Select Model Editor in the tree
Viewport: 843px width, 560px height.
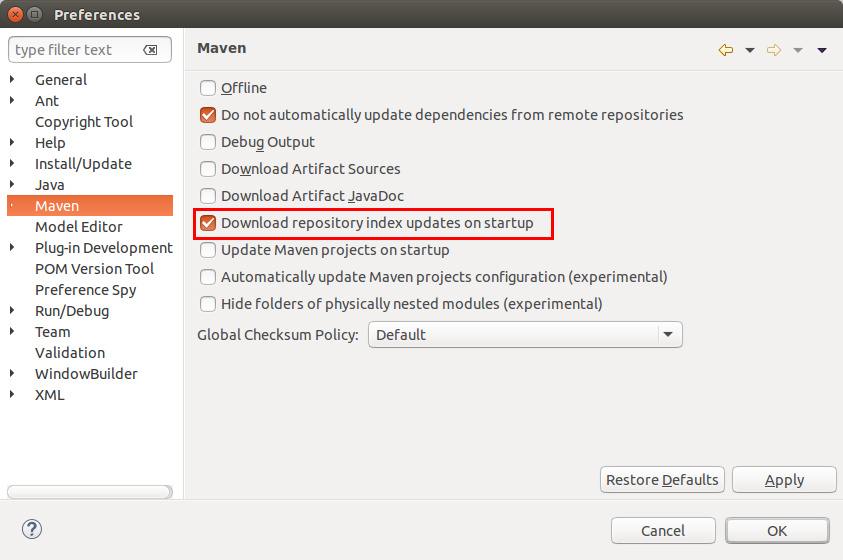78,227
